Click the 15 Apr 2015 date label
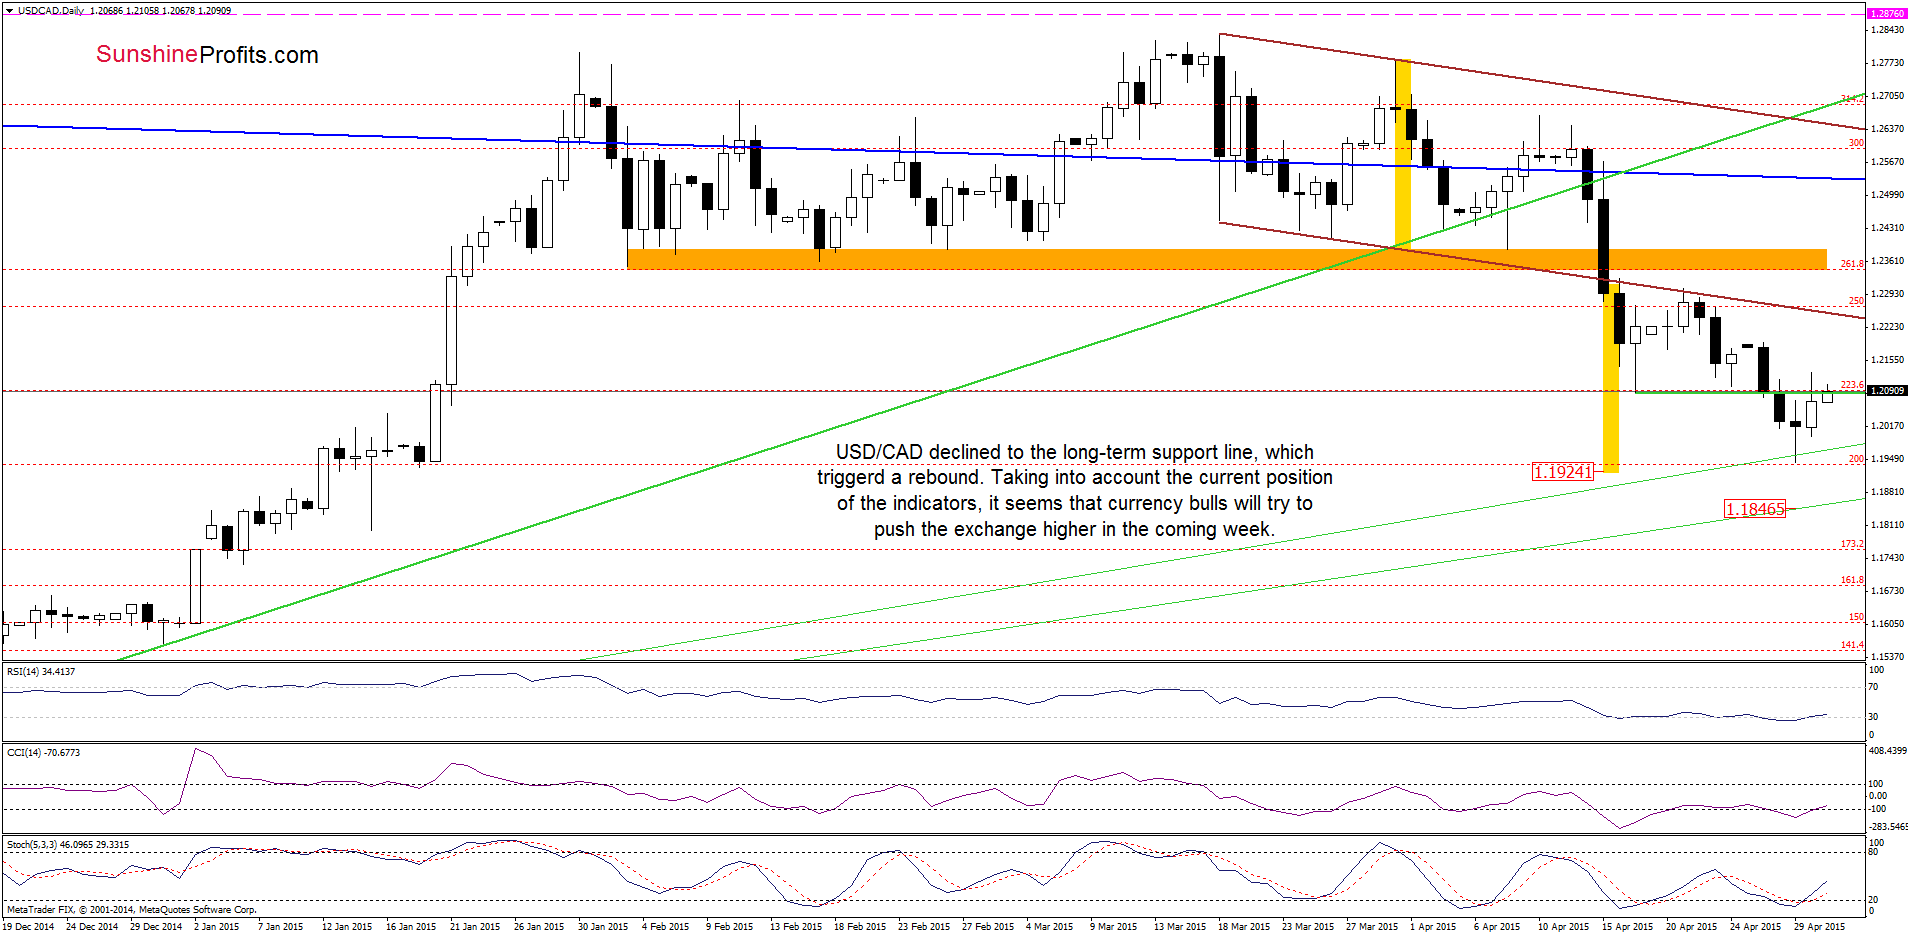The width and height of the screenshot is (1908, 935). tap(1627, 927)
